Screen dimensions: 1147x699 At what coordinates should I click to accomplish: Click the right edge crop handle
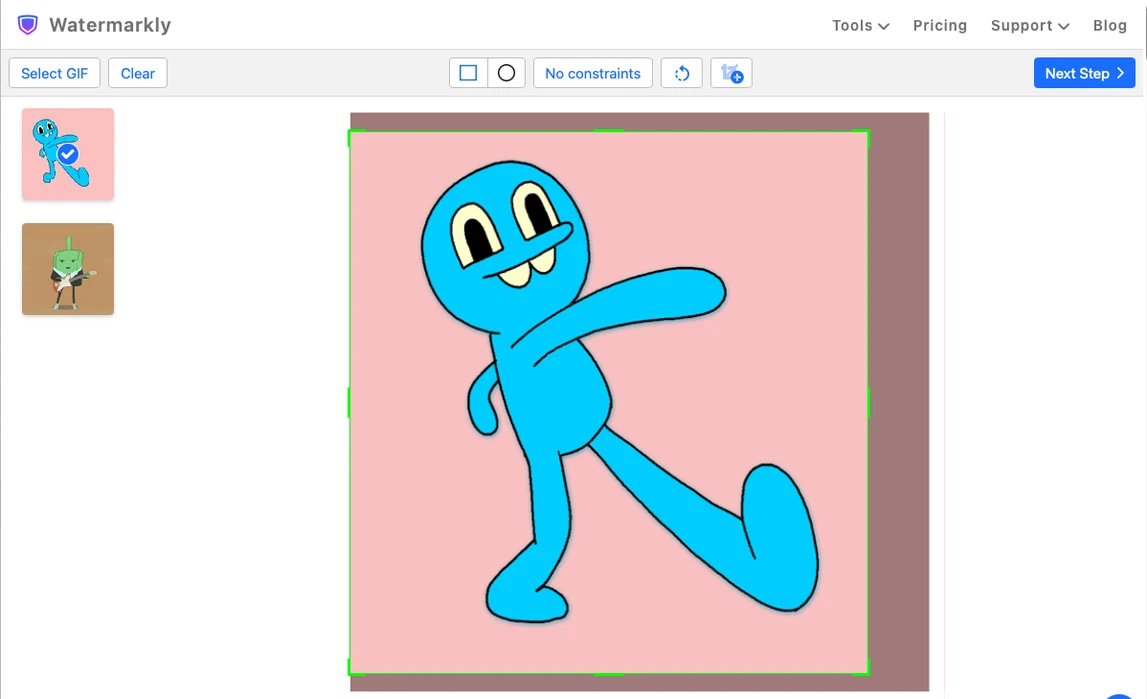point(868,402)
